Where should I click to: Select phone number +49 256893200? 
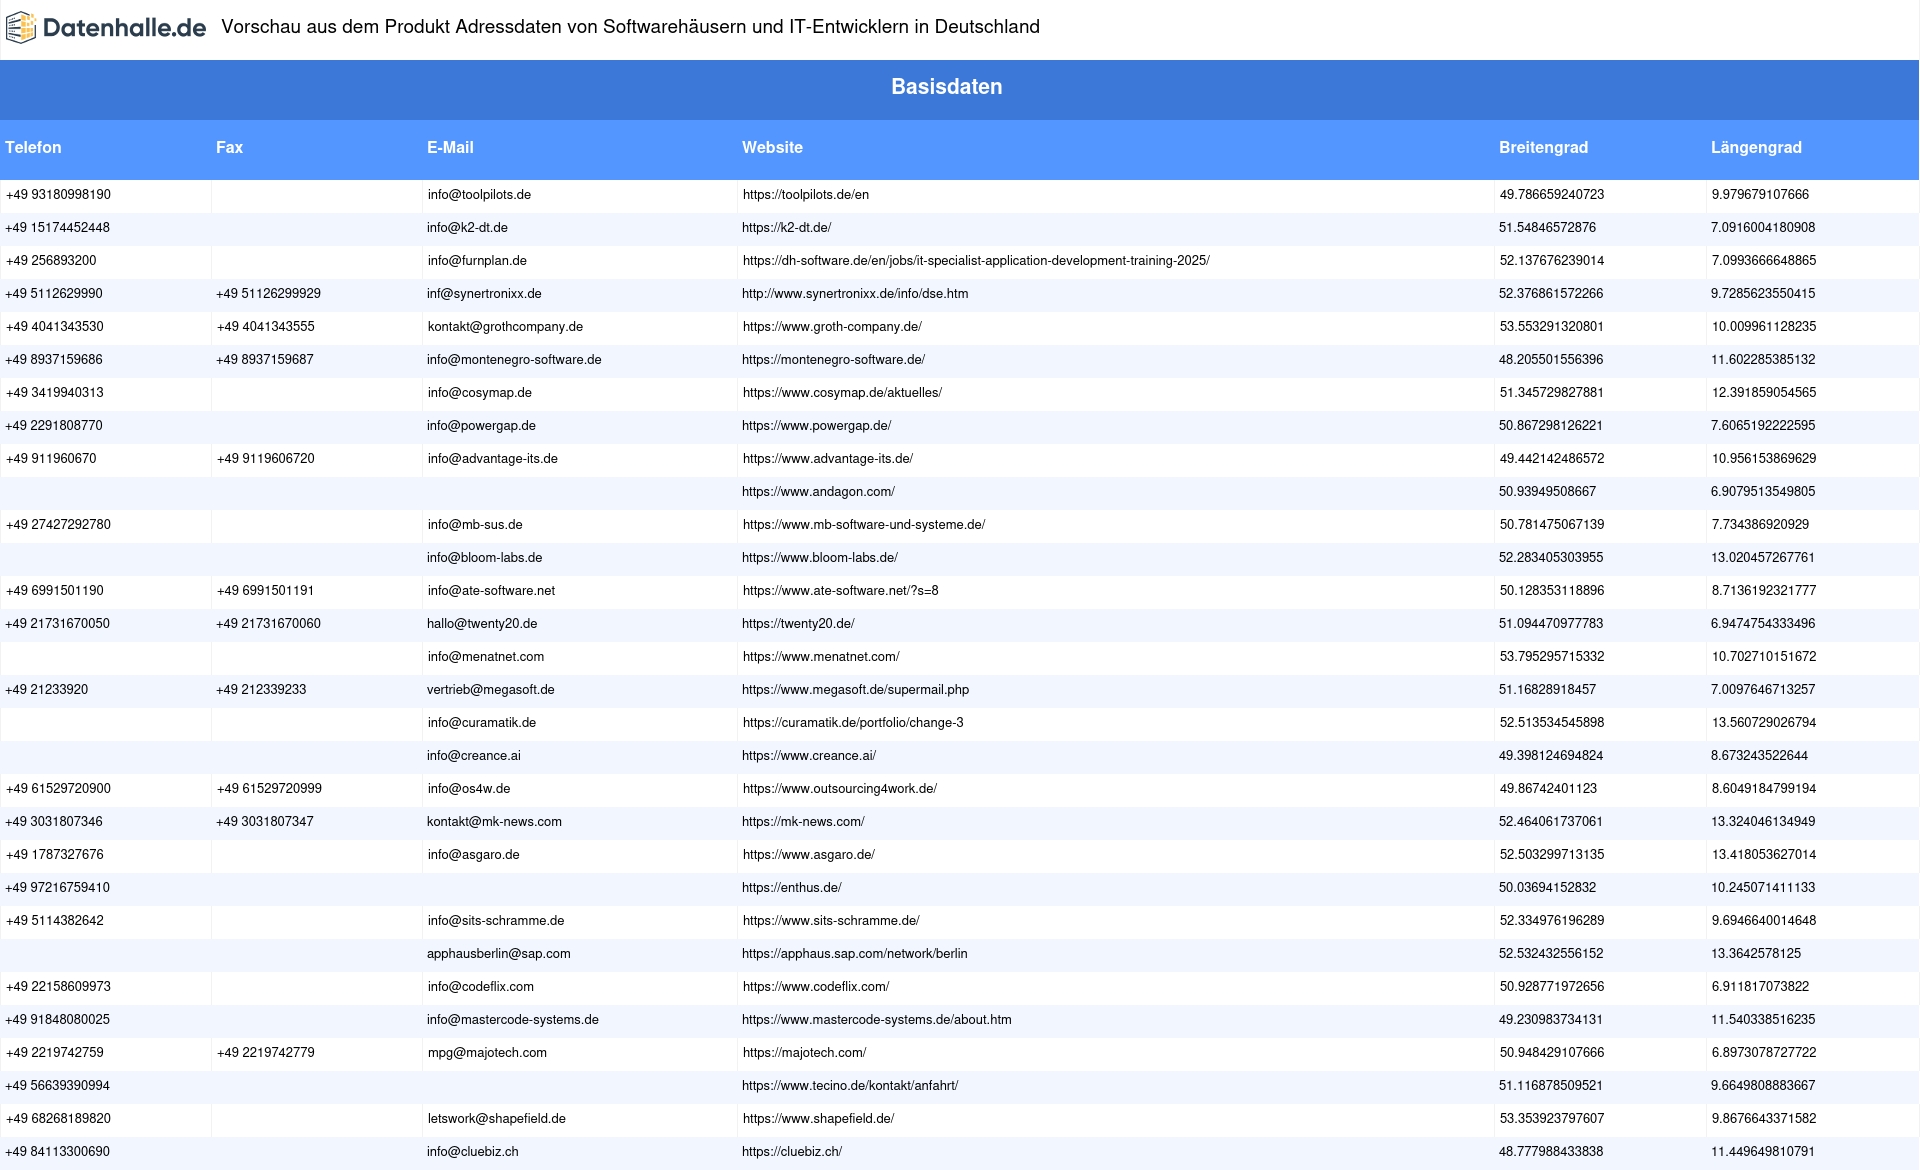[51, 261]
